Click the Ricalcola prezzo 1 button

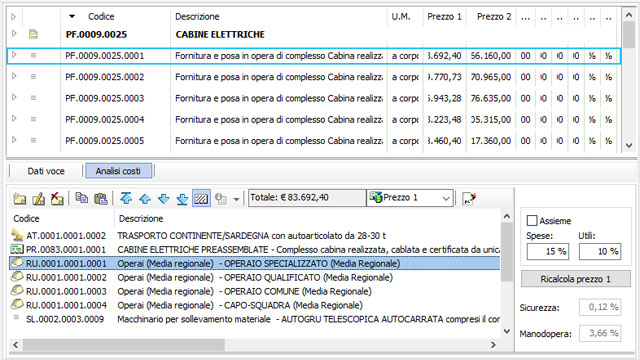click(x=576, y=279)
